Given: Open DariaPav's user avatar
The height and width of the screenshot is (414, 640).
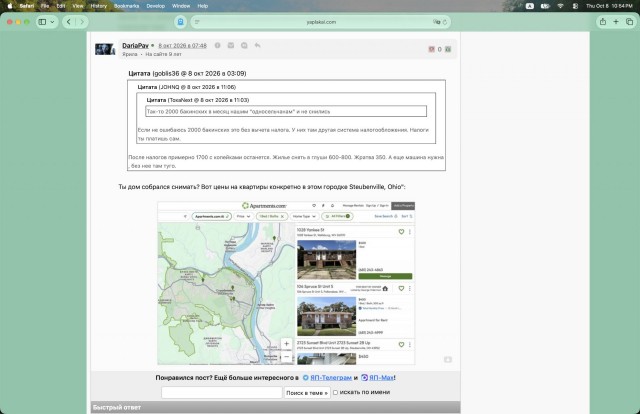Looking at the screenshot, I should point(105,49).
